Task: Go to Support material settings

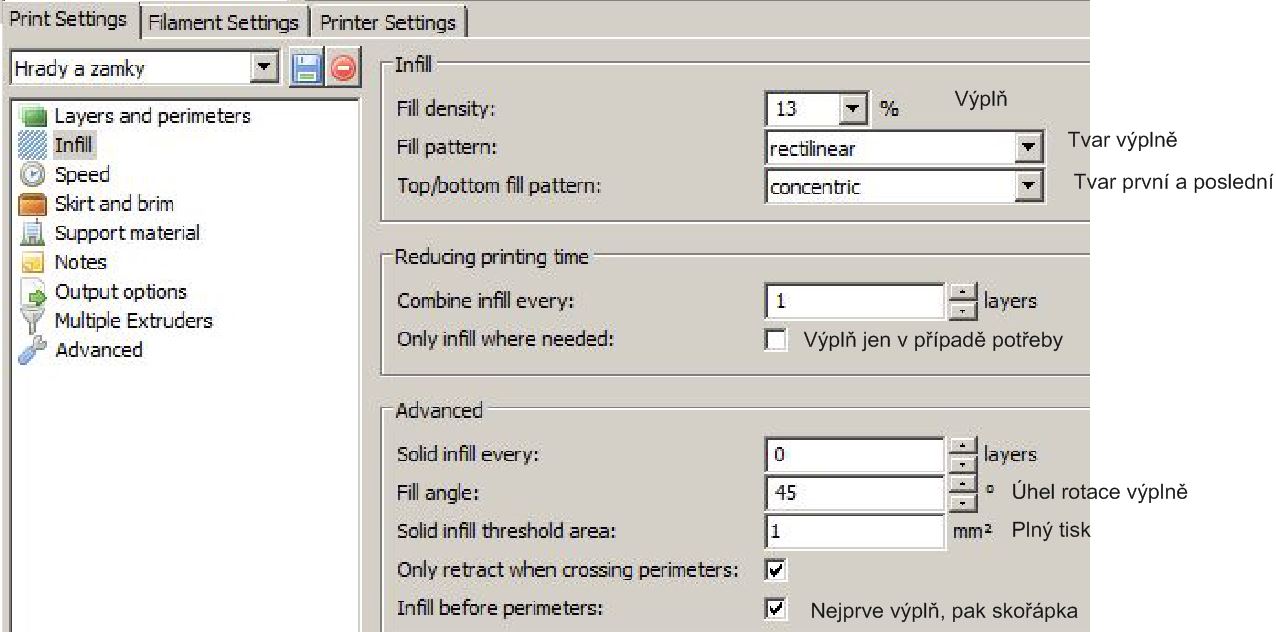Action: point(127,233)
